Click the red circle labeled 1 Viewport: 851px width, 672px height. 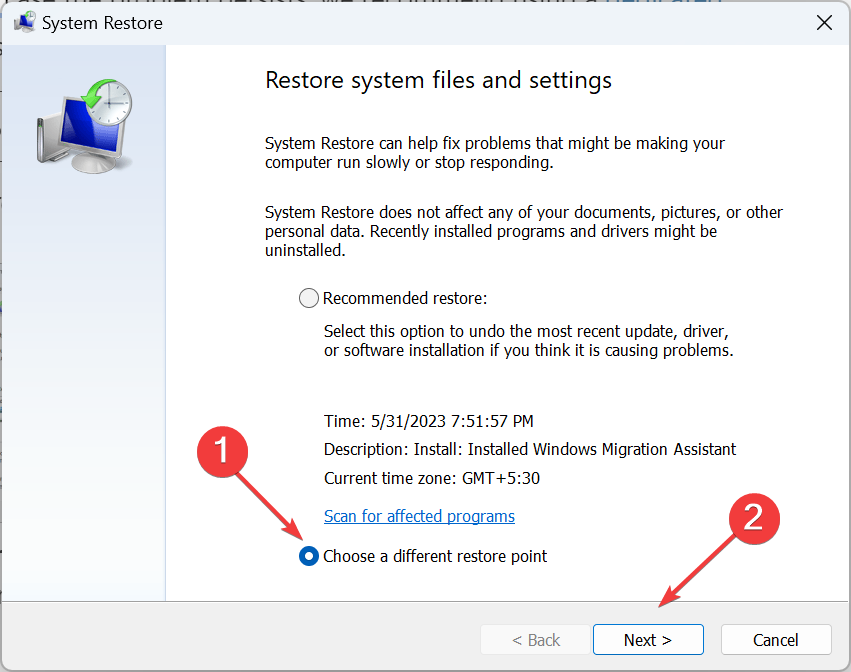pyautogui.click(x=222, y=453)
